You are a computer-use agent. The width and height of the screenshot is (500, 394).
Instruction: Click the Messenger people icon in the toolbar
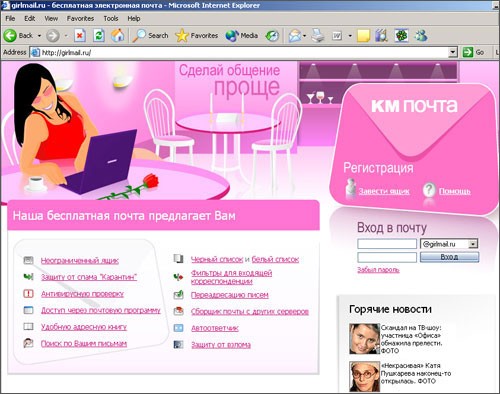(x=421, y=36)
